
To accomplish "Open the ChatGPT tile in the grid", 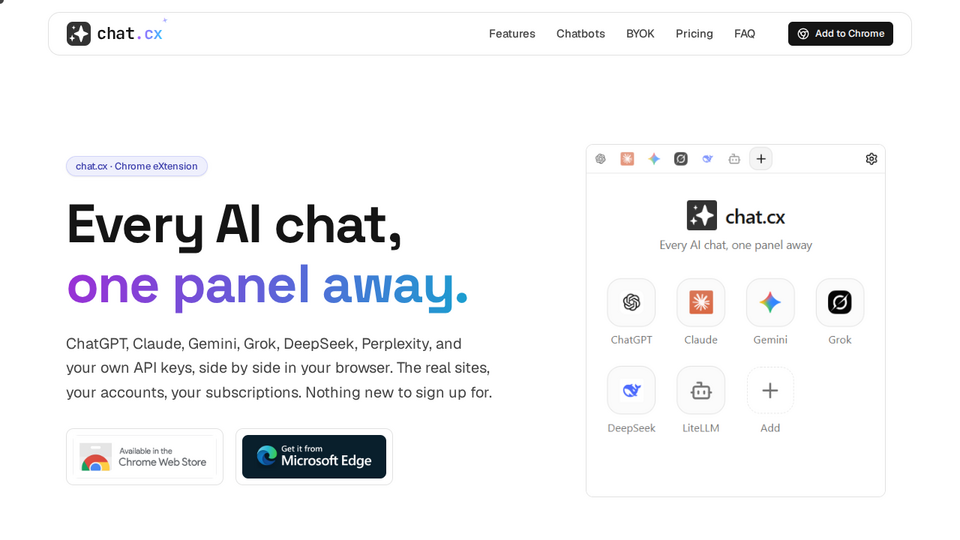I will click(x=631, y=302).
